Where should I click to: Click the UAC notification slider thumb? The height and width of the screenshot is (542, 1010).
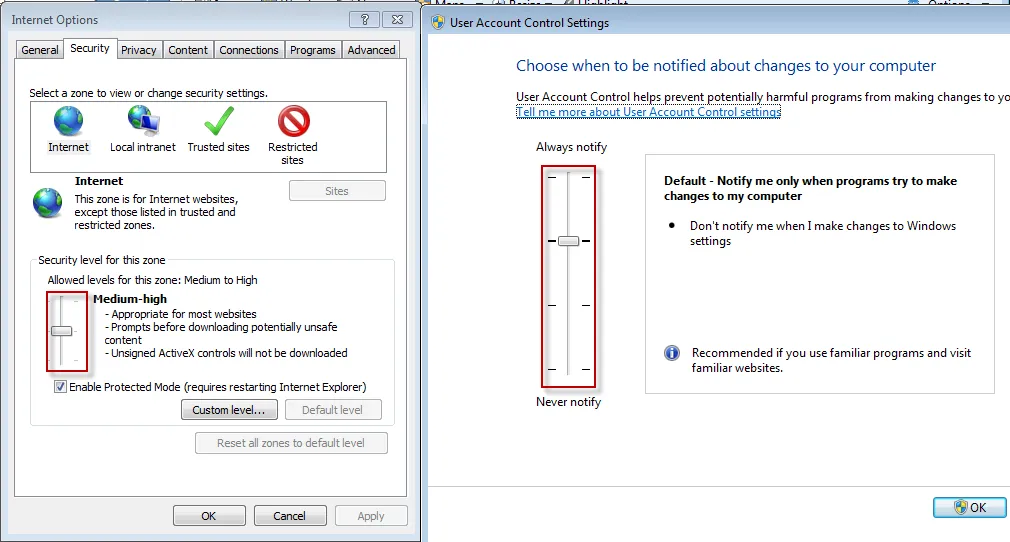click(569, 241)
